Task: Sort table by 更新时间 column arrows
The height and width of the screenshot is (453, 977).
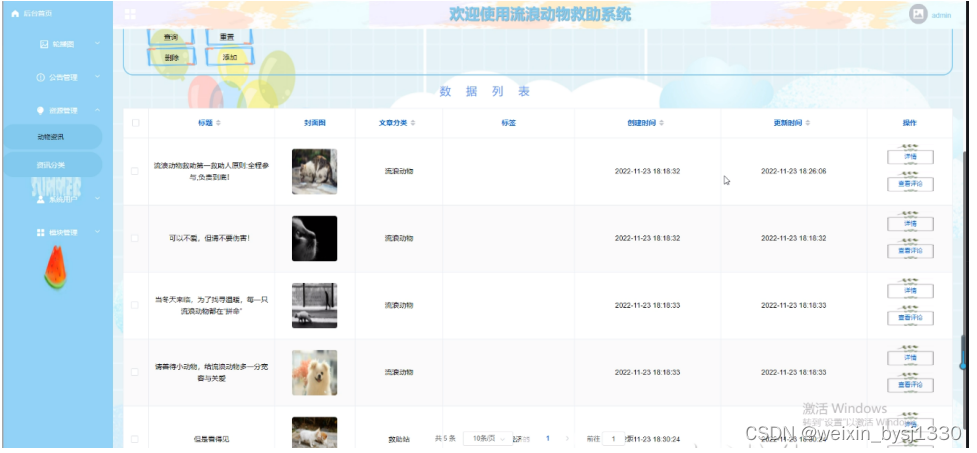Action: point(808,123)
